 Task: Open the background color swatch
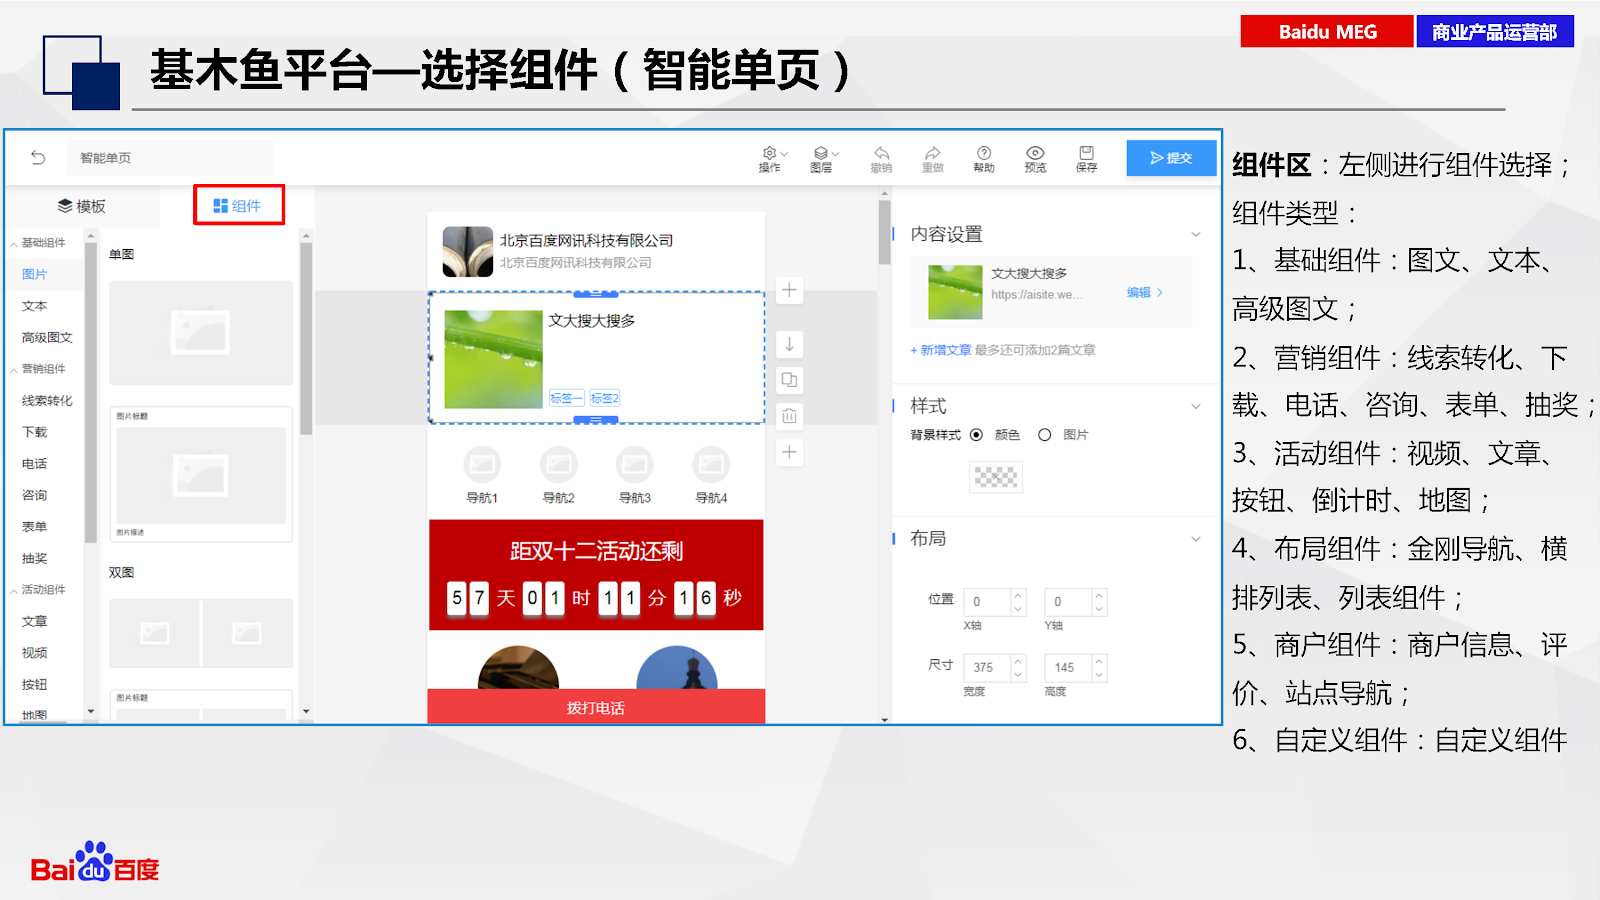point(996,477)
